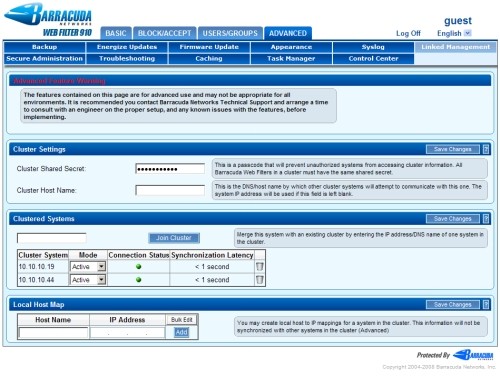Save Changes in Clustered Systems
This screenshot has width=500, height=376.
[x=453, y=219]
